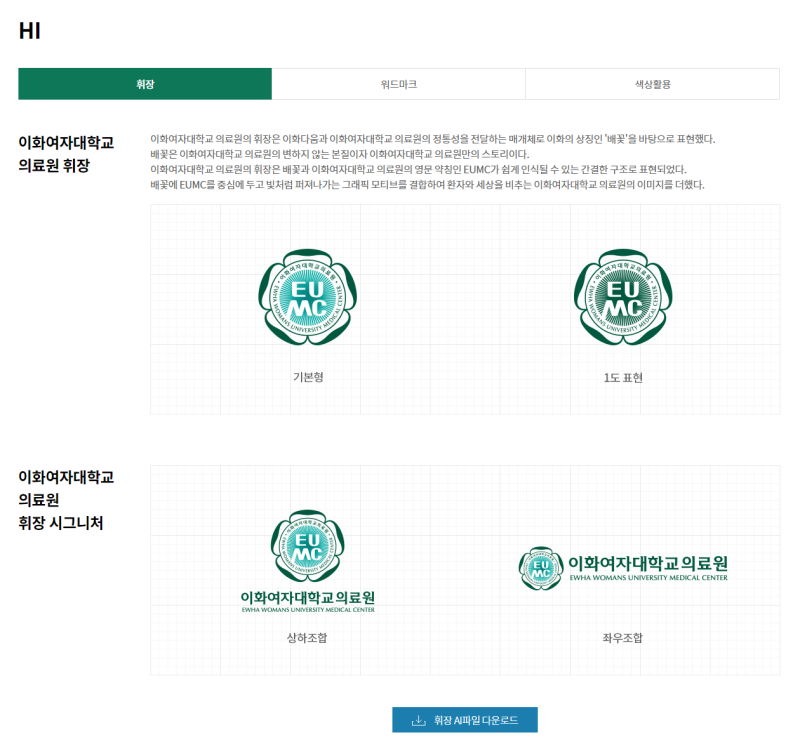Select the 휘장 tab
800x749 pixels.
click(145, 84)
